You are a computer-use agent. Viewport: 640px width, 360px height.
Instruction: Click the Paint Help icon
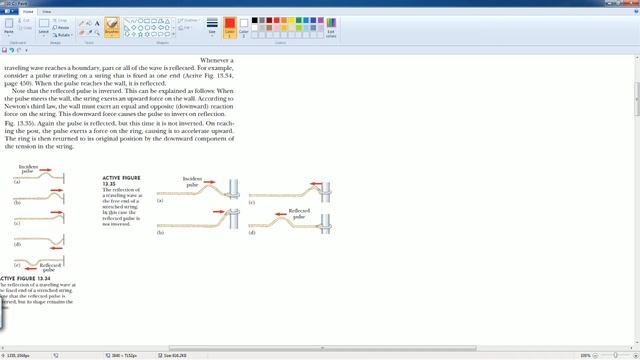(x=636, y=12)
